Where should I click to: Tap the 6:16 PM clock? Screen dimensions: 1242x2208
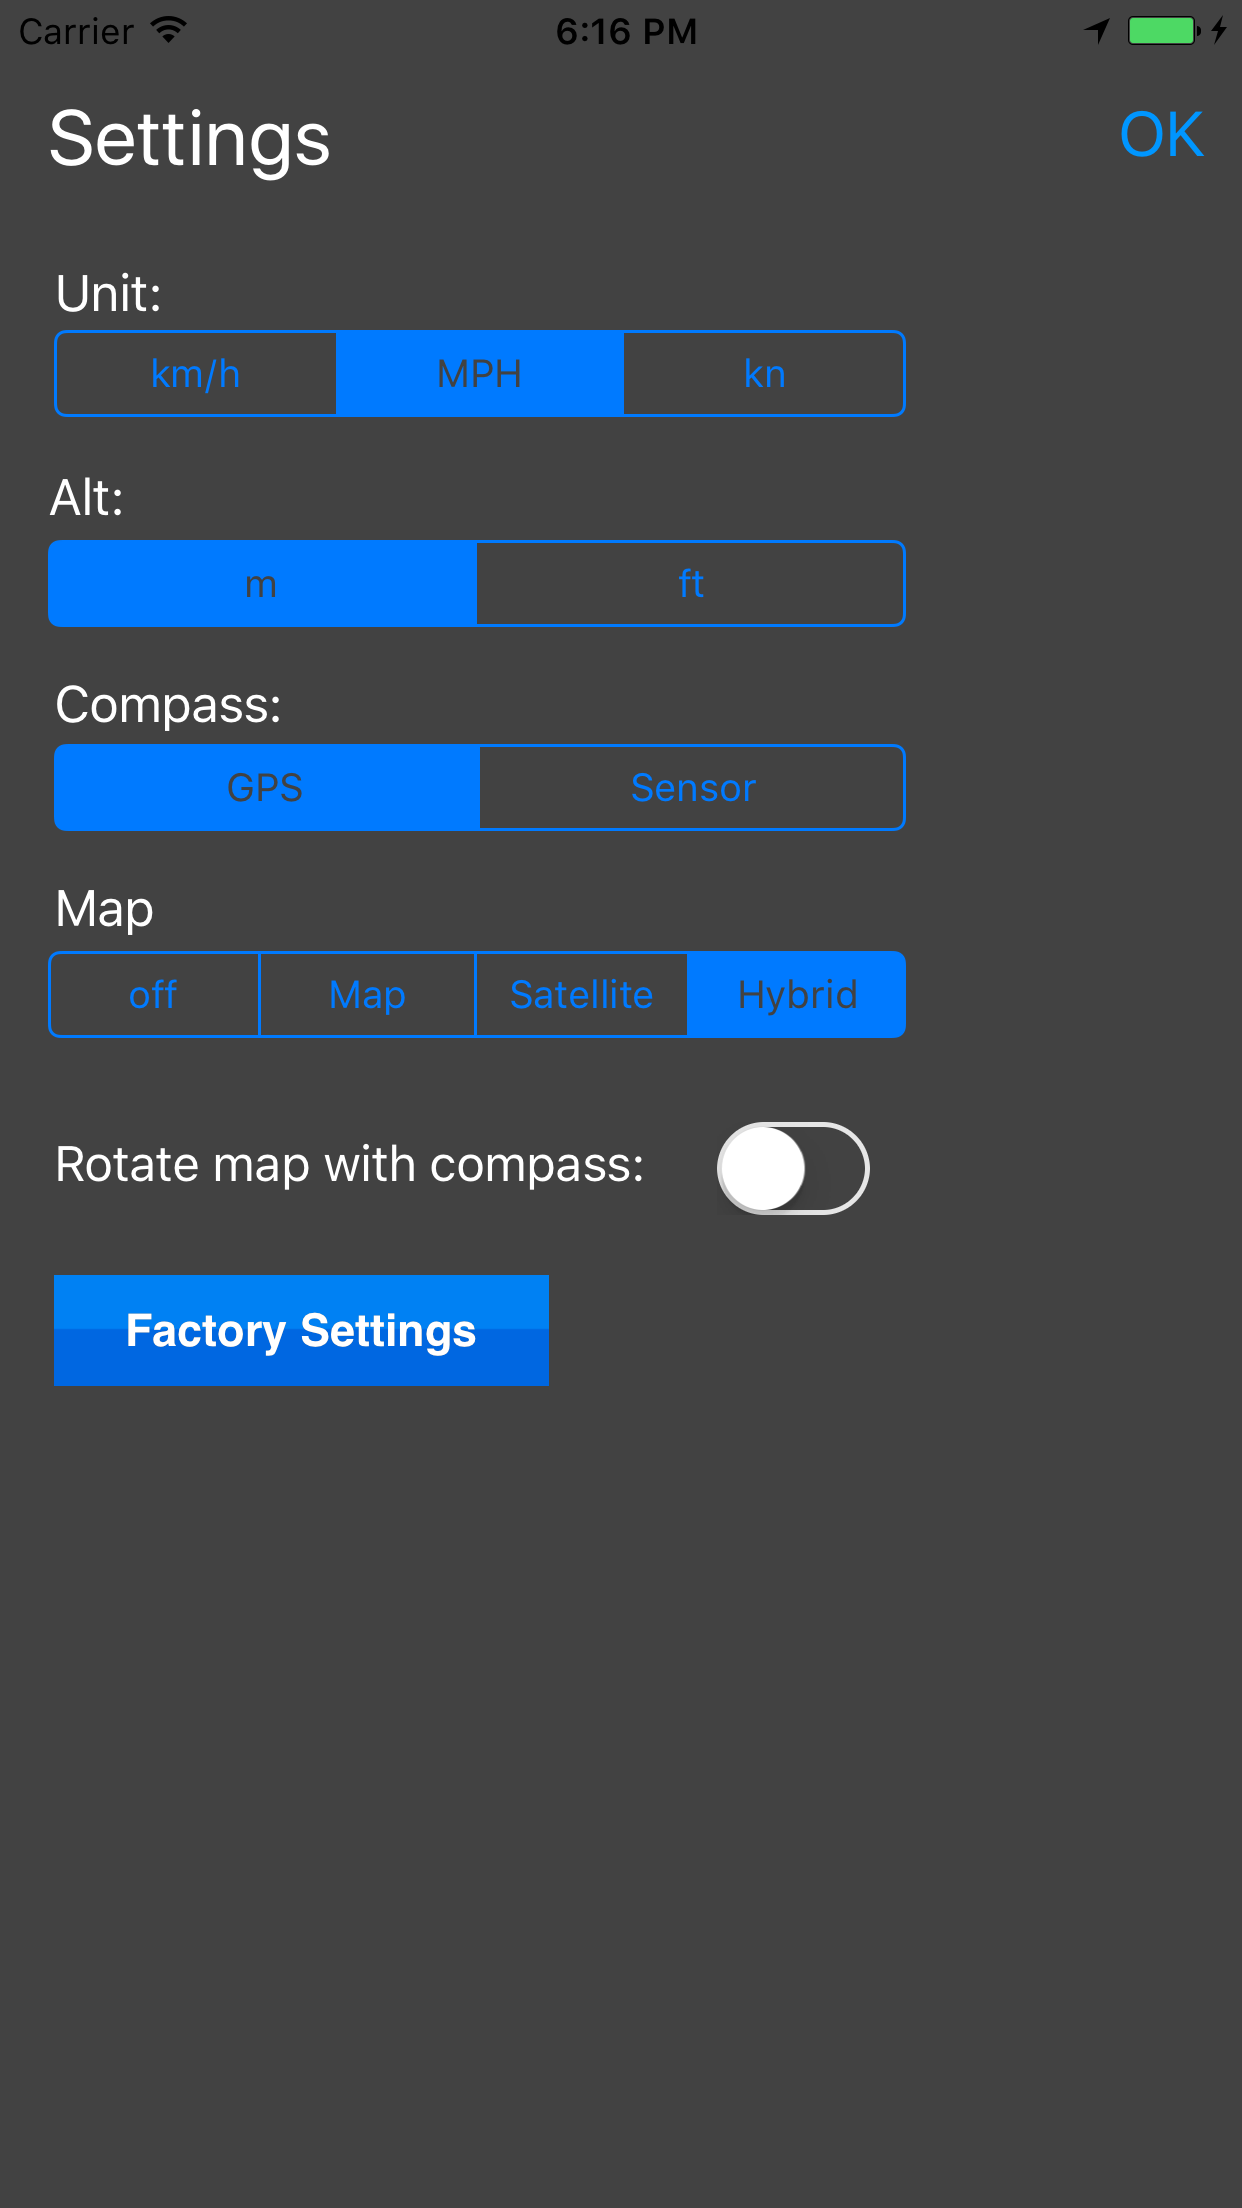626,32
